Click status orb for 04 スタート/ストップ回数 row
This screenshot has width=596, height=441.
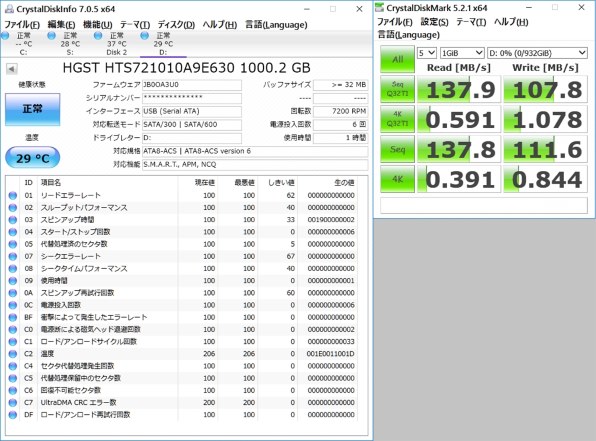coord(13,232)
